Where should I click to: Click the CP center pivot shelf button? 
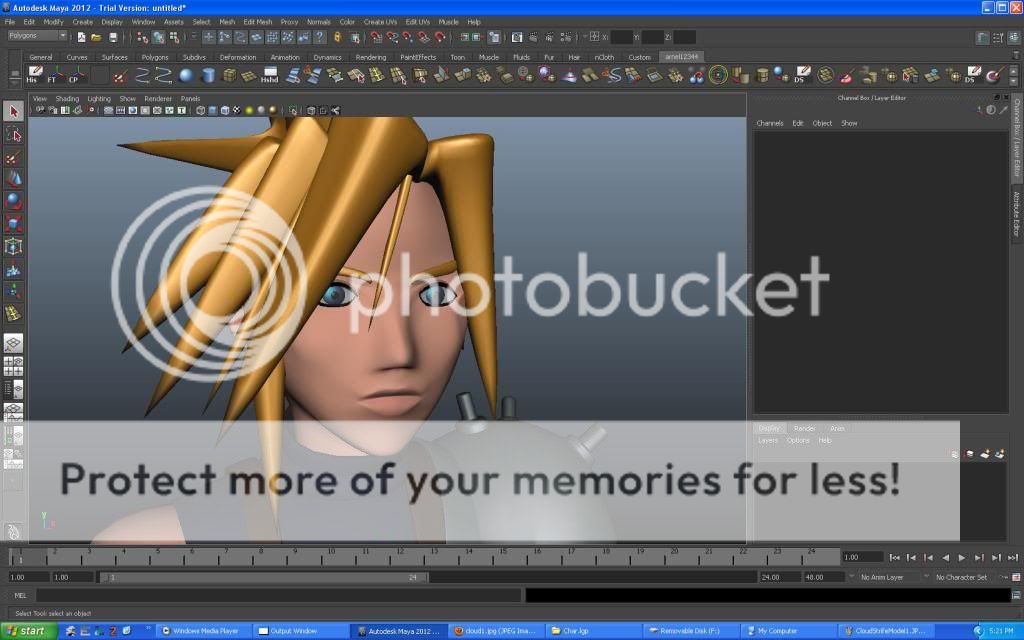coord(76,75)
